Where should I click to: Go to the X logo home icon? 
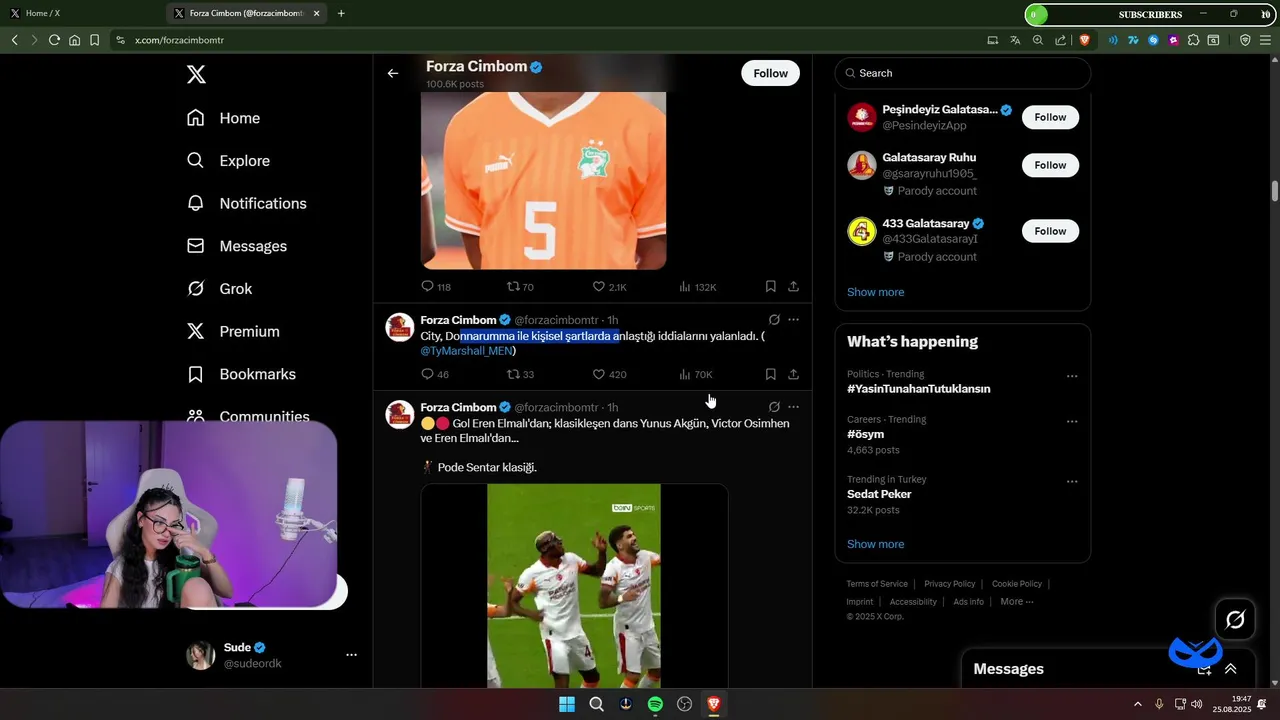(197, 74)
